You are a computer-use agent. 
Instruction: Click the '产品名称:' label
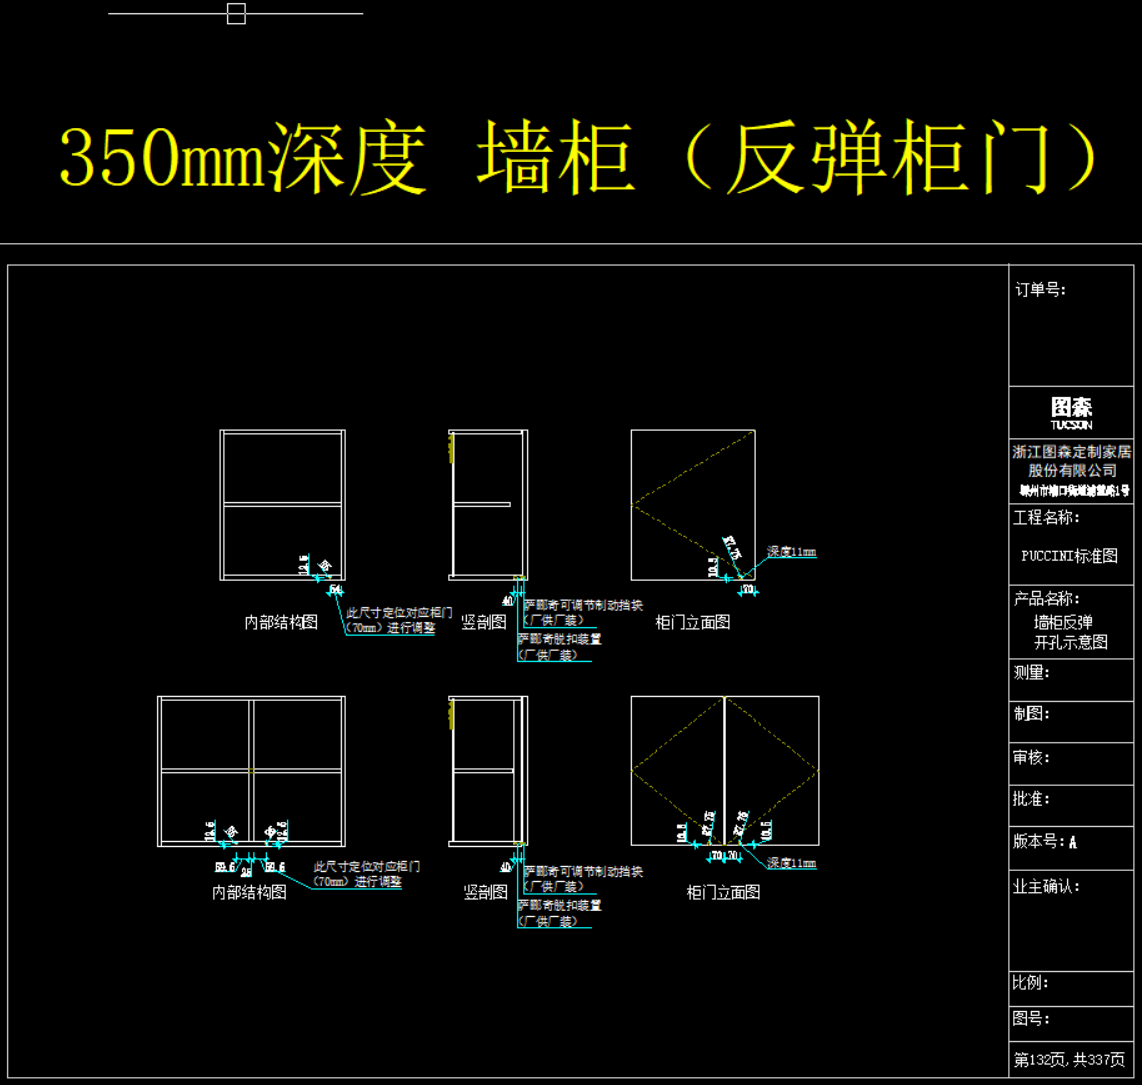pos(1046,599)
